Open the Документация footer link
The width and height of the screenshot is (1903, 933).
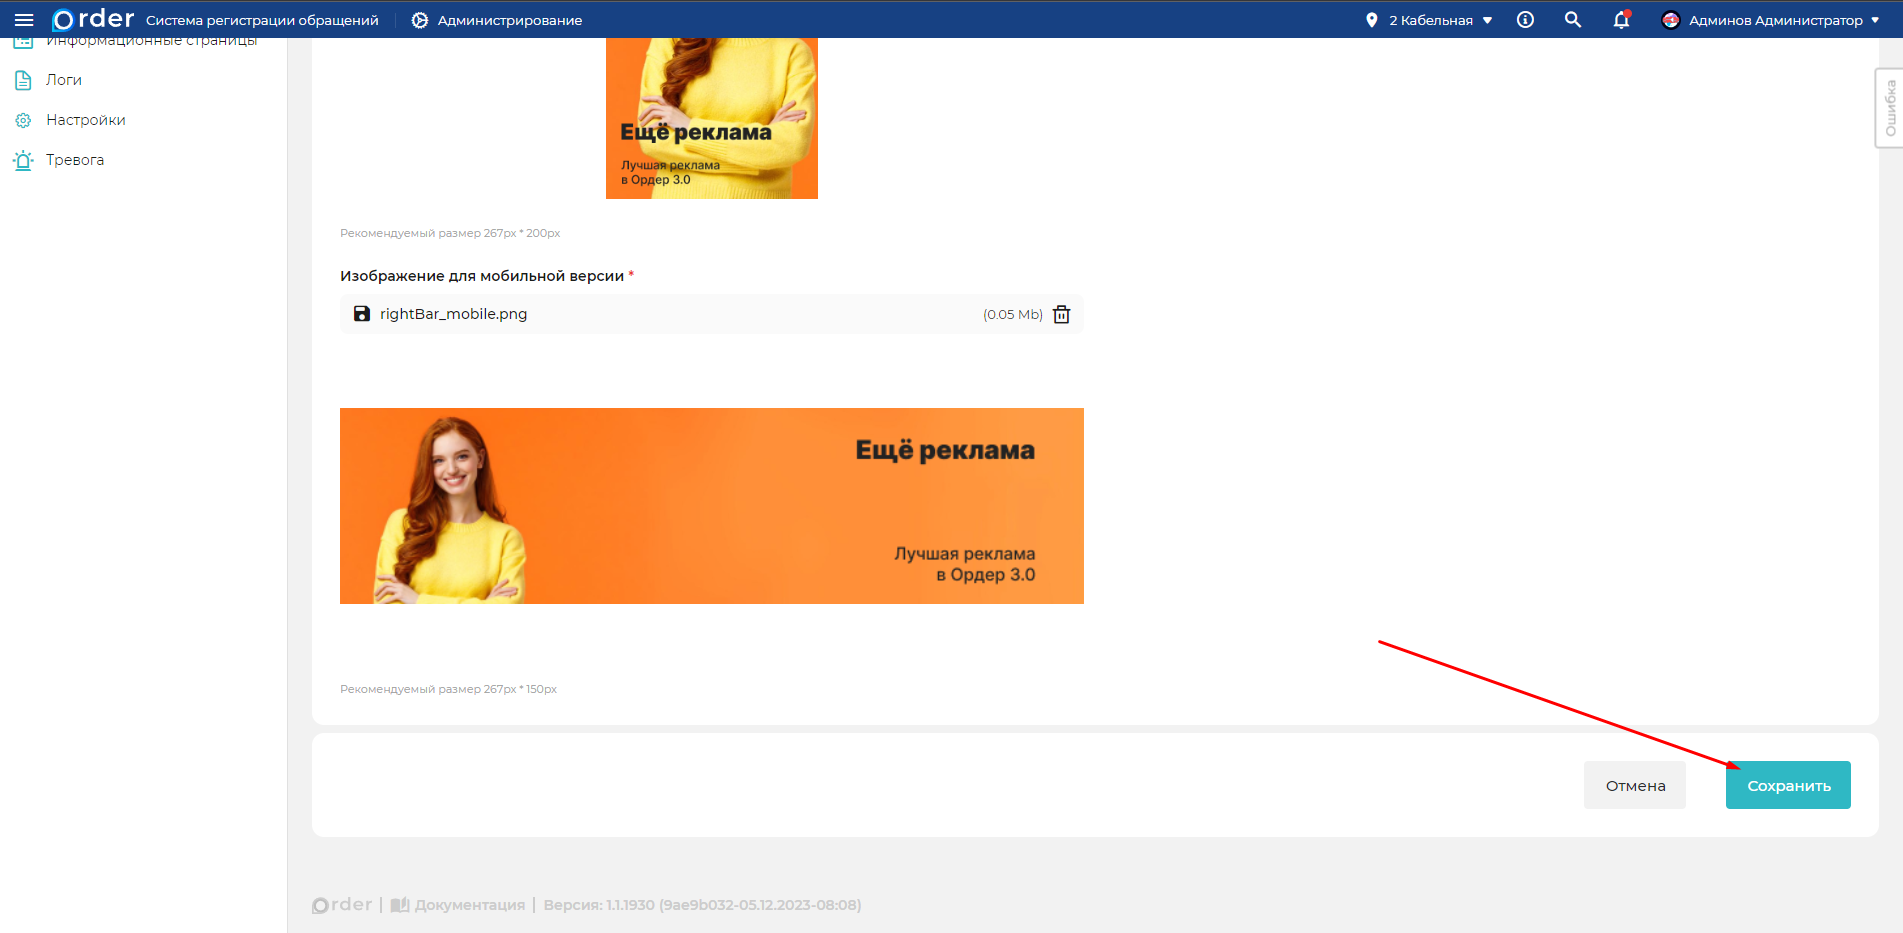469,905
